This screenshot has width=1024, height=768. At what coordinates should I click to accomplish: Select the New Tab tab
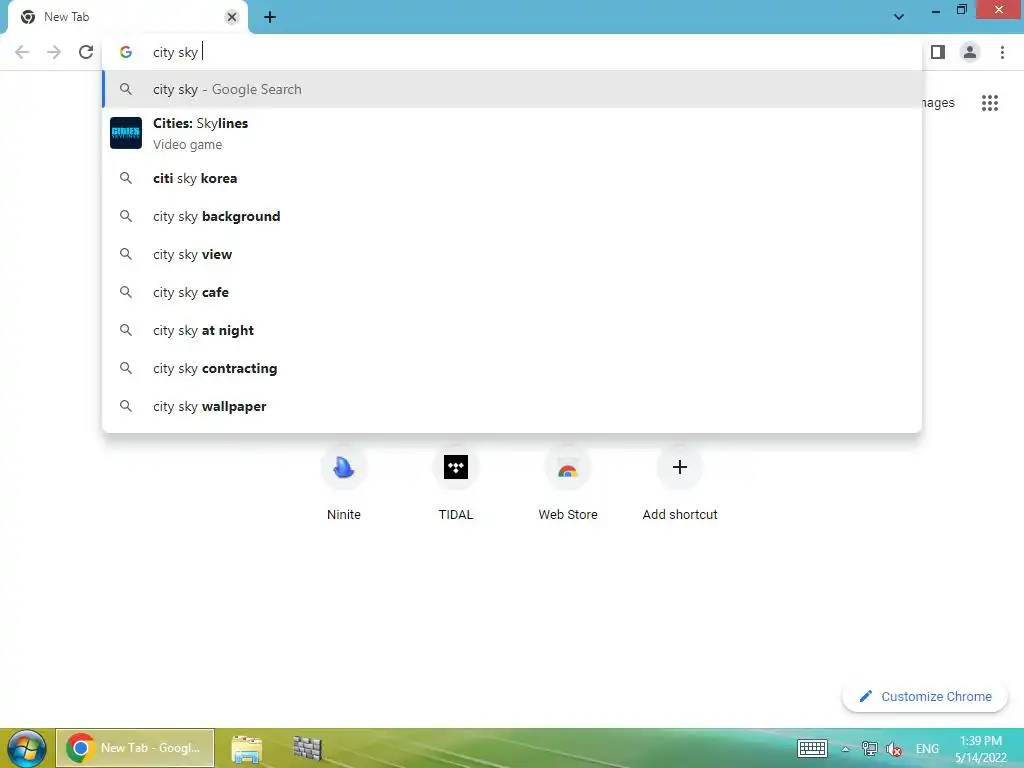[127, 17]
